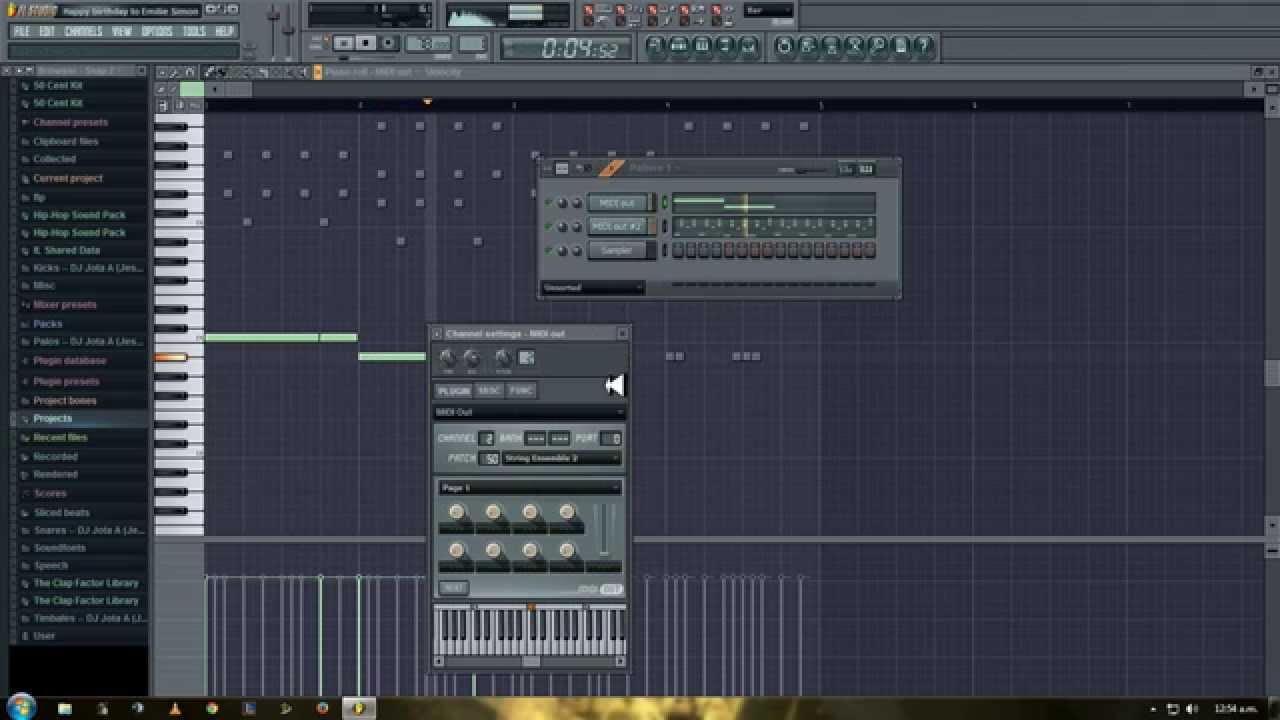Click the transport Record button
The image size is (1280, 720).
(388, 43)
